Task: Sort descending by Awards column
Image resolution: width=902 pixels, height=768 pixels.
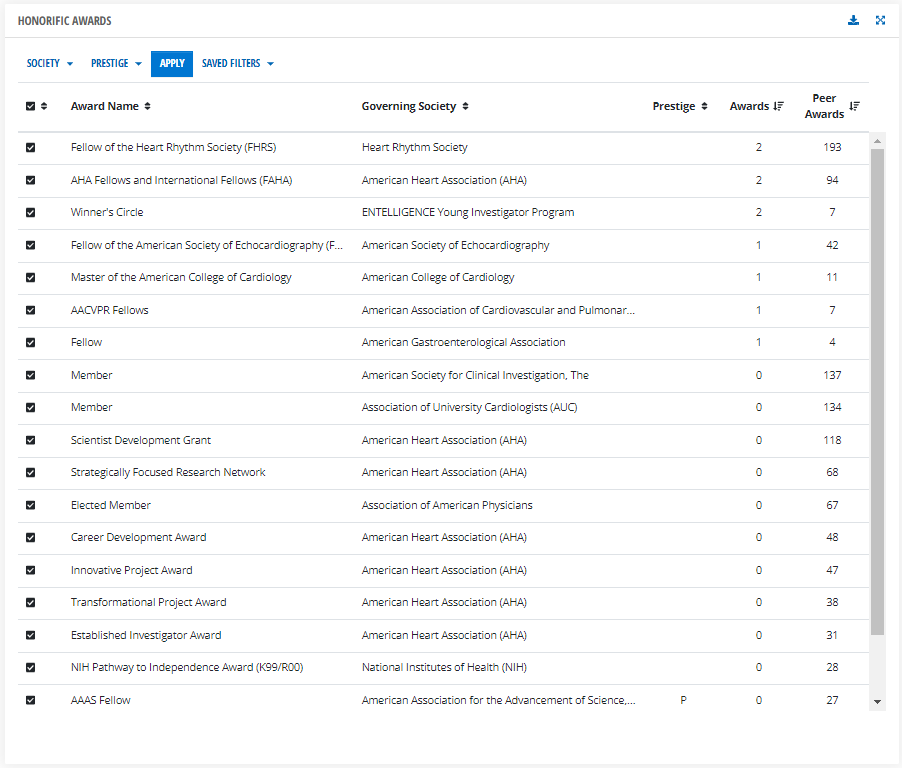Action: click(778, 106)
